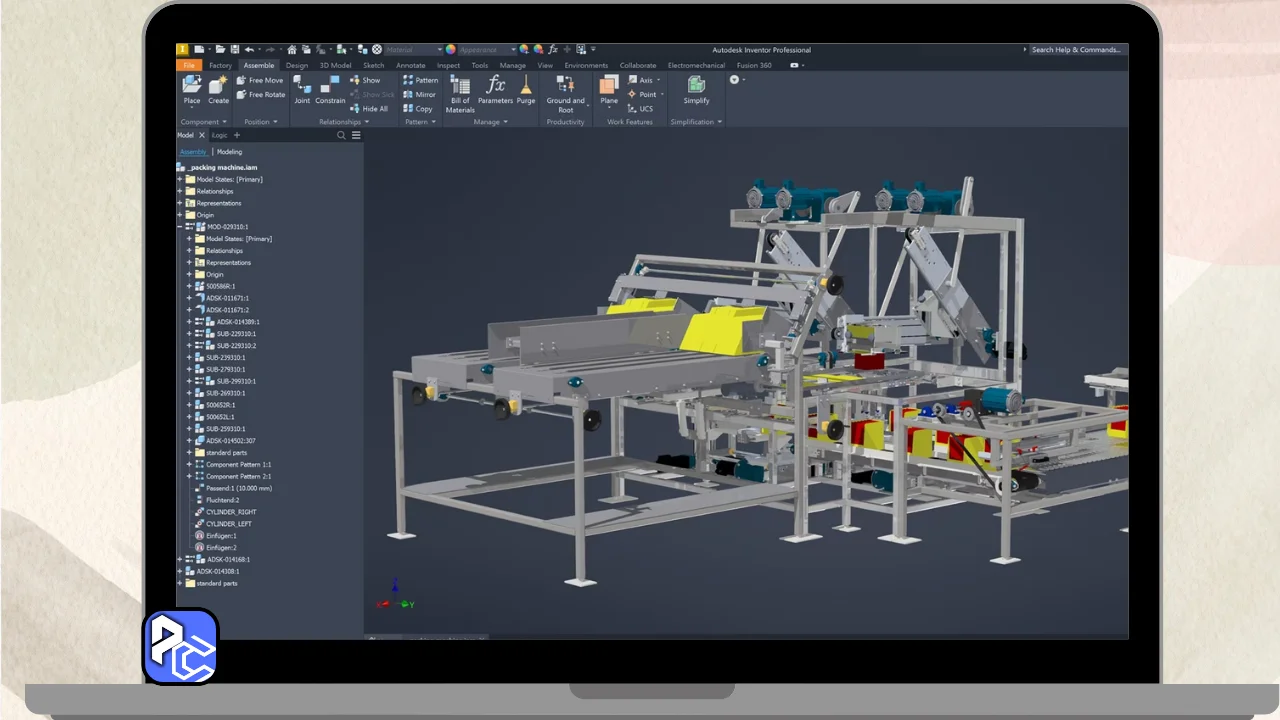Click the Purge broom icon
The image size is (1280, 720).
(x=526, y=85)
